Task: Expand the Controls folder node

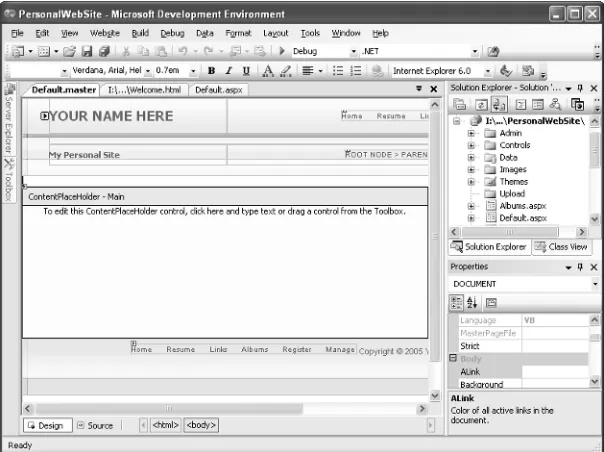Action: tap(471, 145)
